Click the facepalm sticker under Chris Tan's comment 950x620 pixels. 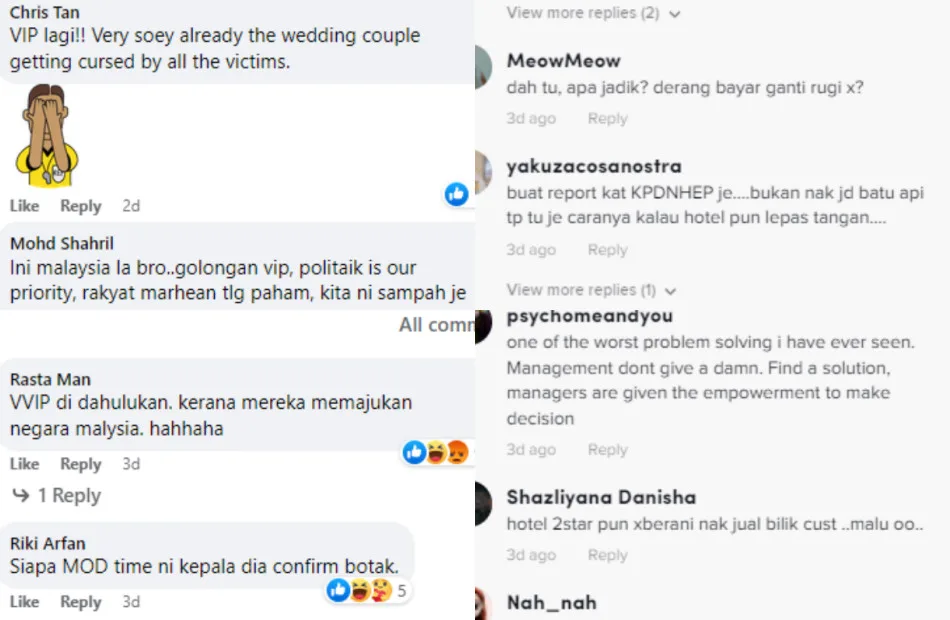click(47, 135)
